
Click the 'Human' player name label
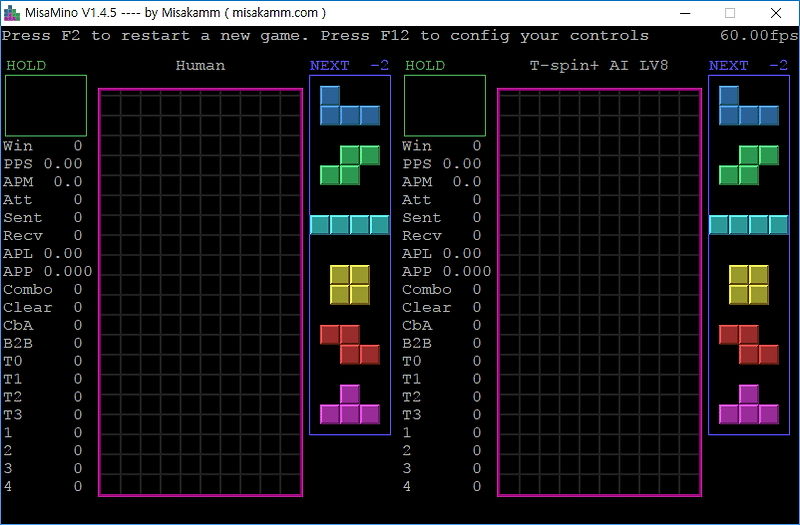[200, 66]
